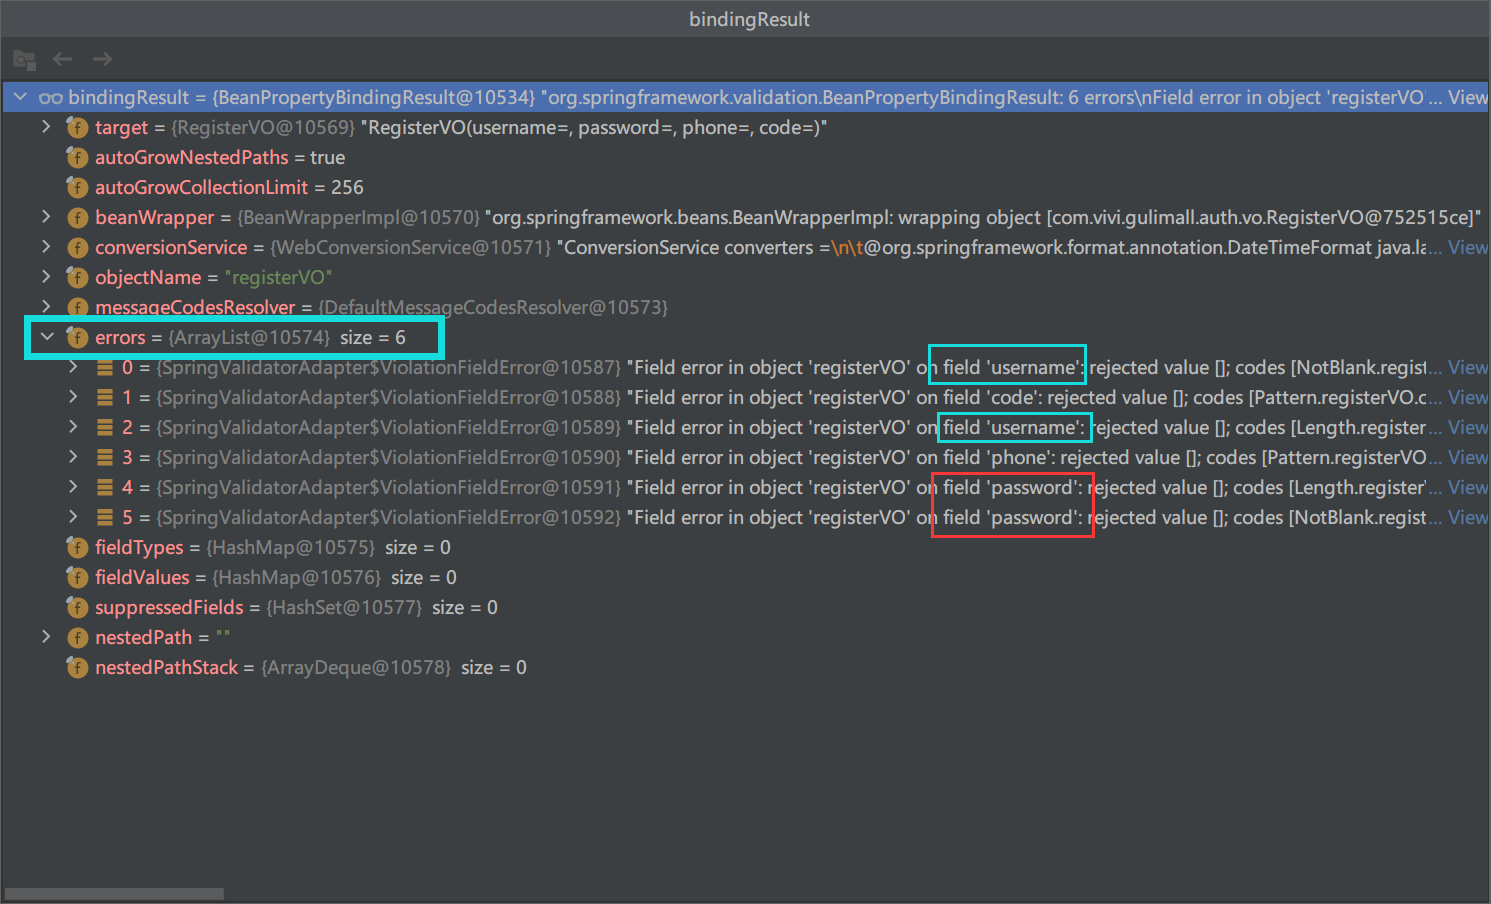Open View link for error 3
Viewport: 1491px width, 904px height.
coord(1467,457)
